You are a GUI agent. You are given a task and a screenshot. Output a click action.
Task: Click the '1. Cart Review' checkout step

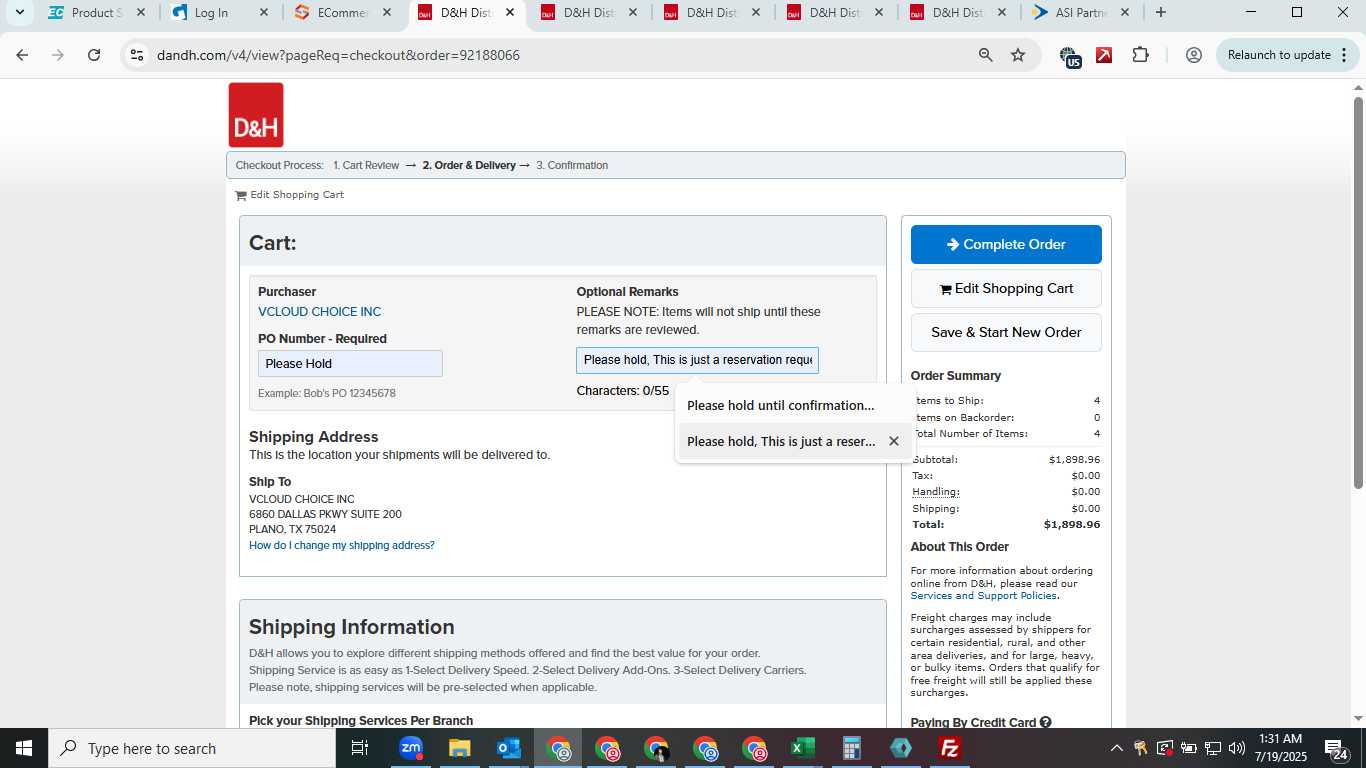coord(366,166)
